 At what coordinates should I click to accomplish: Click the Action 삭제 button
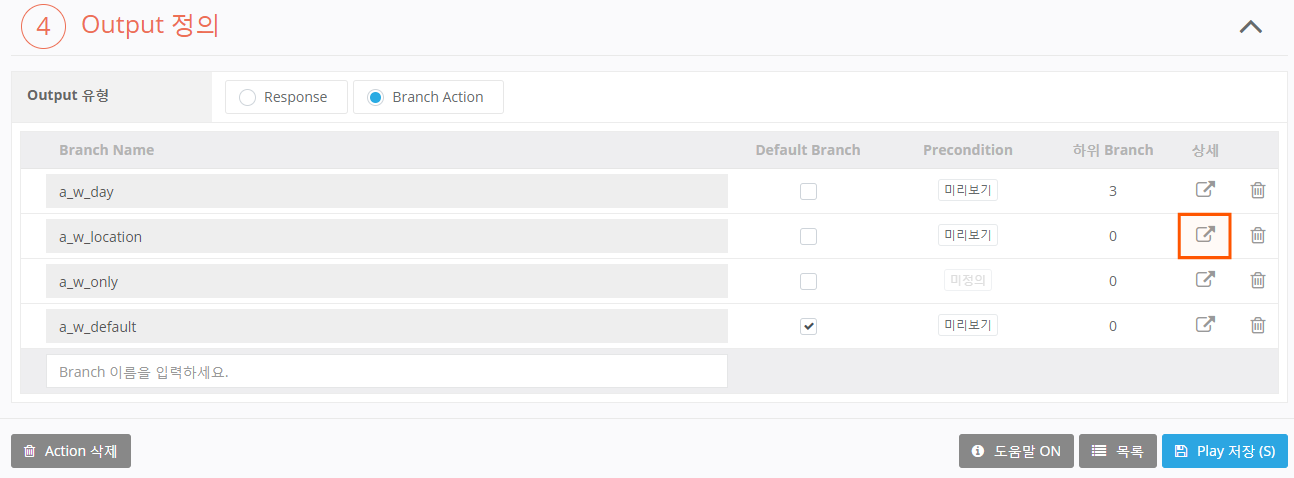point(71,451)
